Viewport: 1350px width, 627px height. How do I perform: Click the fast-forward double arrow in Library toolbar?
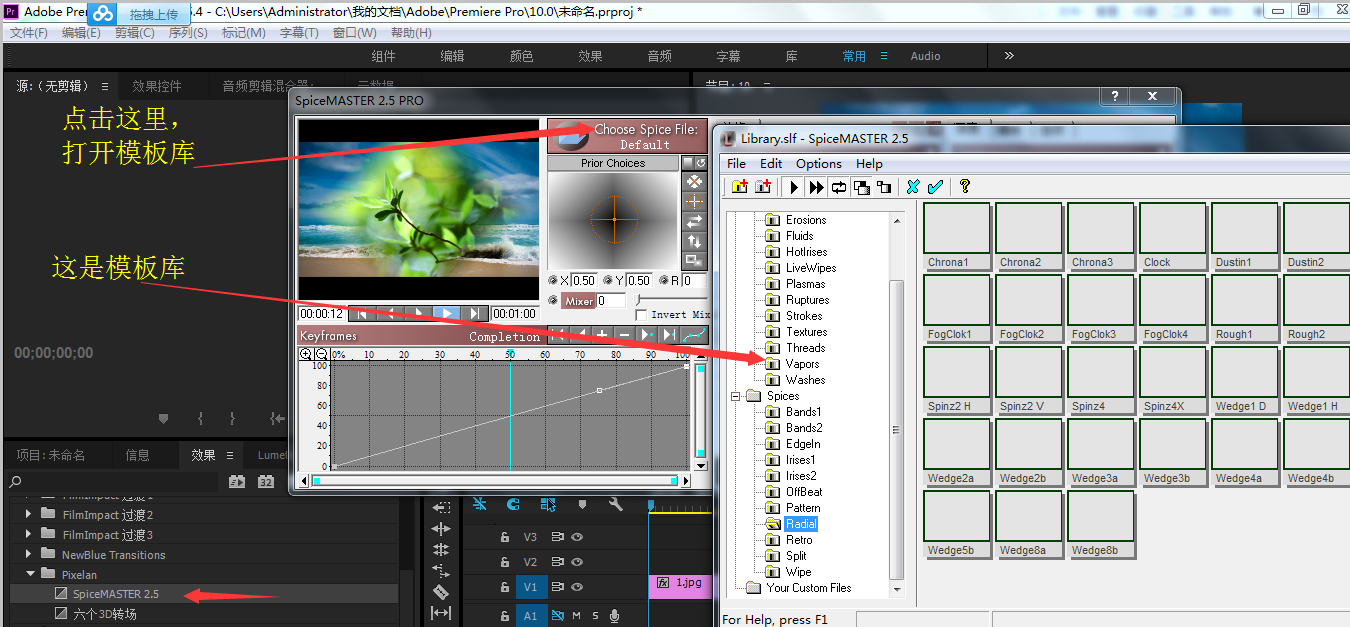[816, 186]
